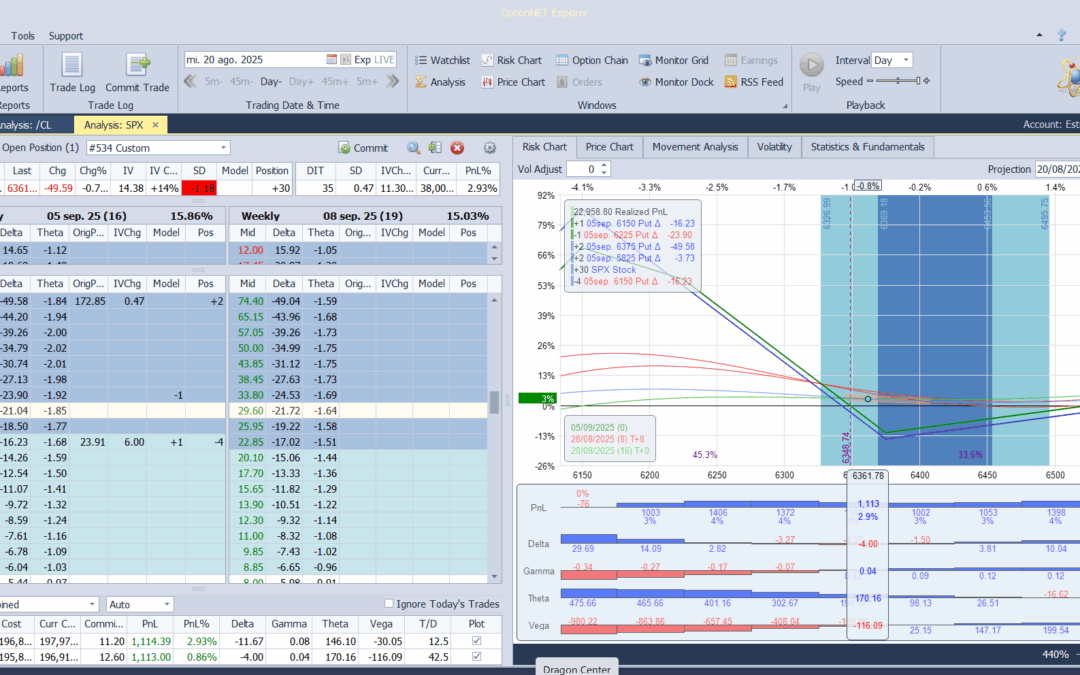Open the Trade Log icon
Screen dimensions: 1080x675
(72, 66)
